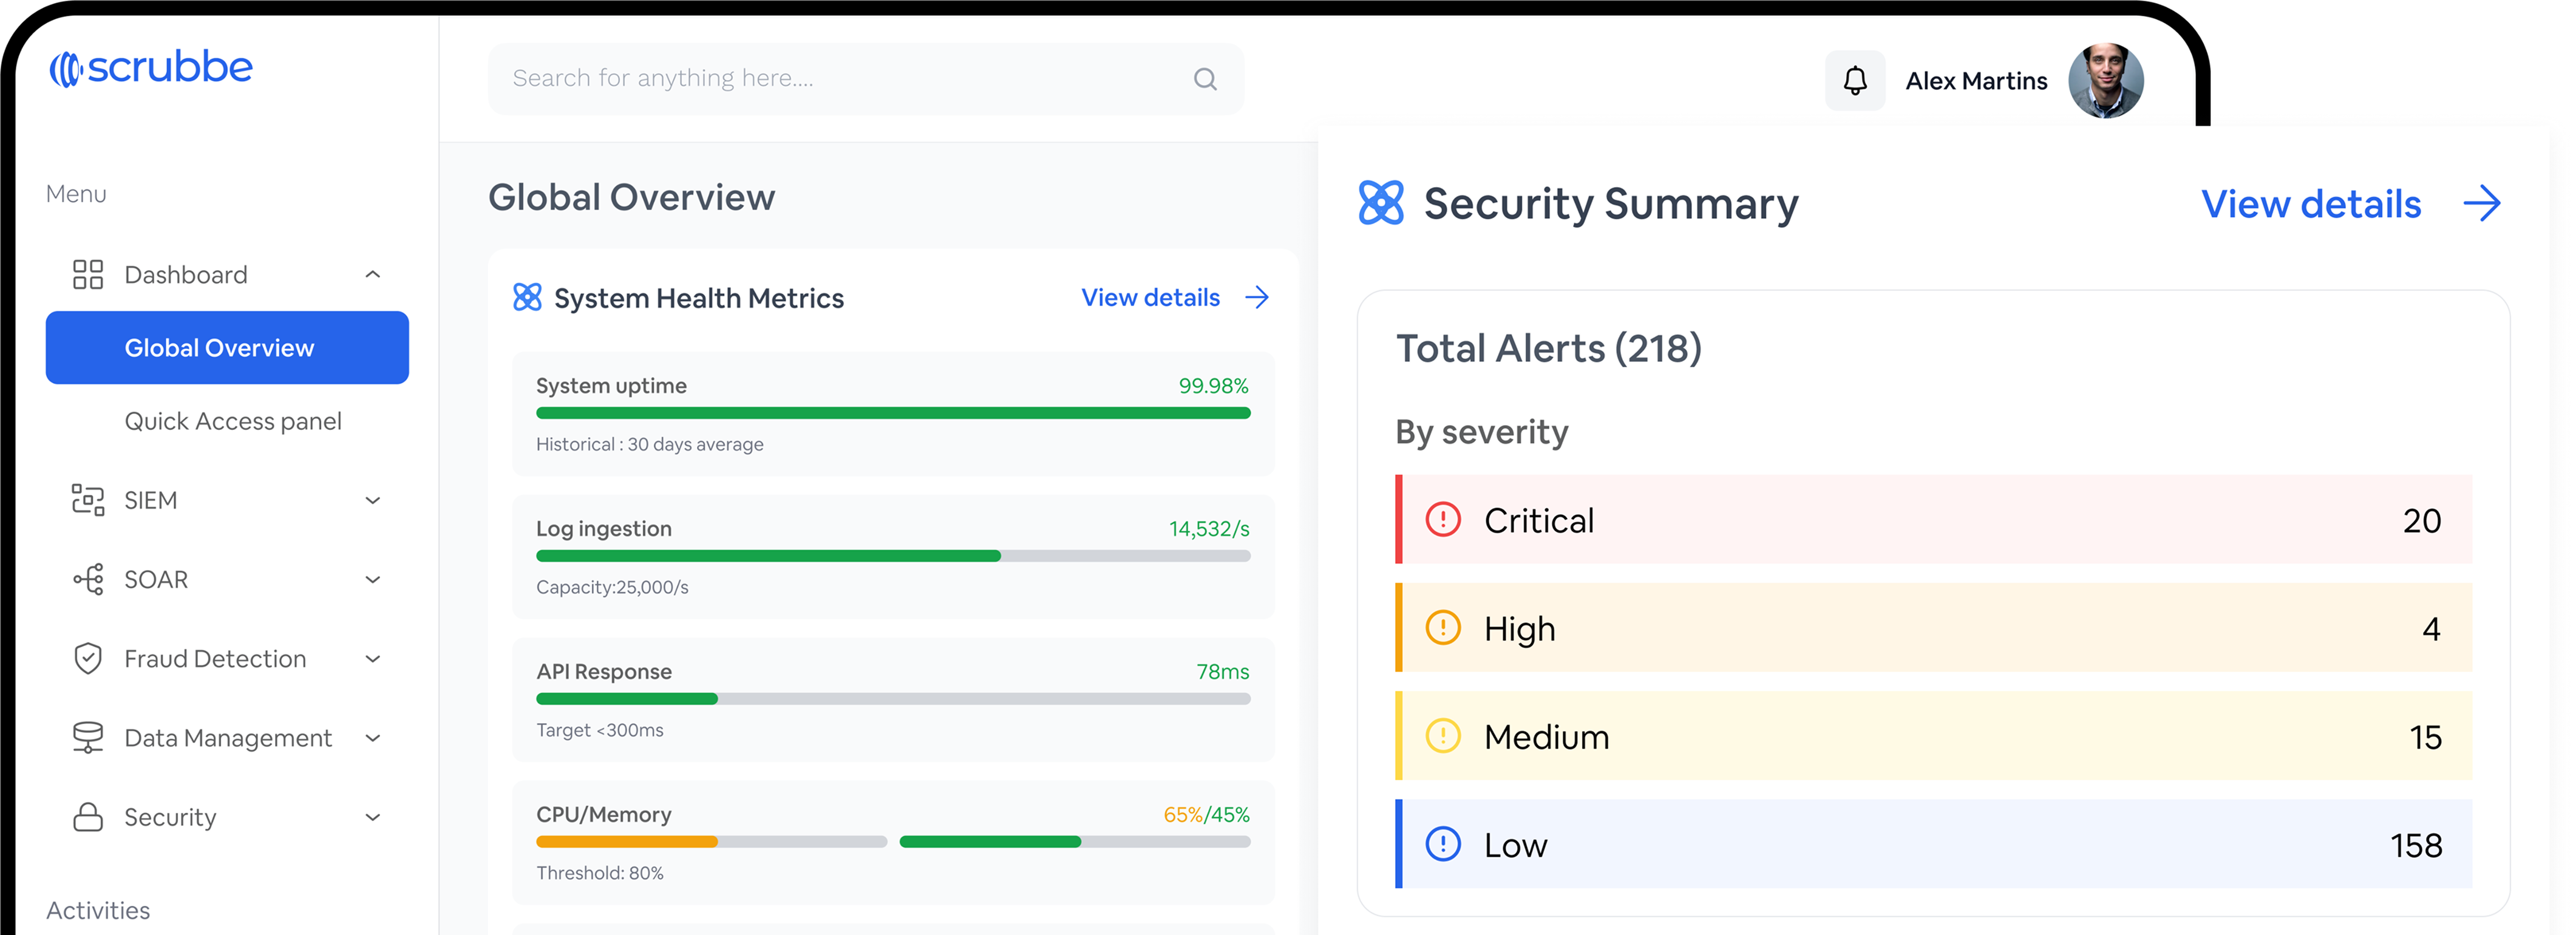Open the SIEM menu label
The width and height of the screenshot is (2576, 935).
click(151, 500)
